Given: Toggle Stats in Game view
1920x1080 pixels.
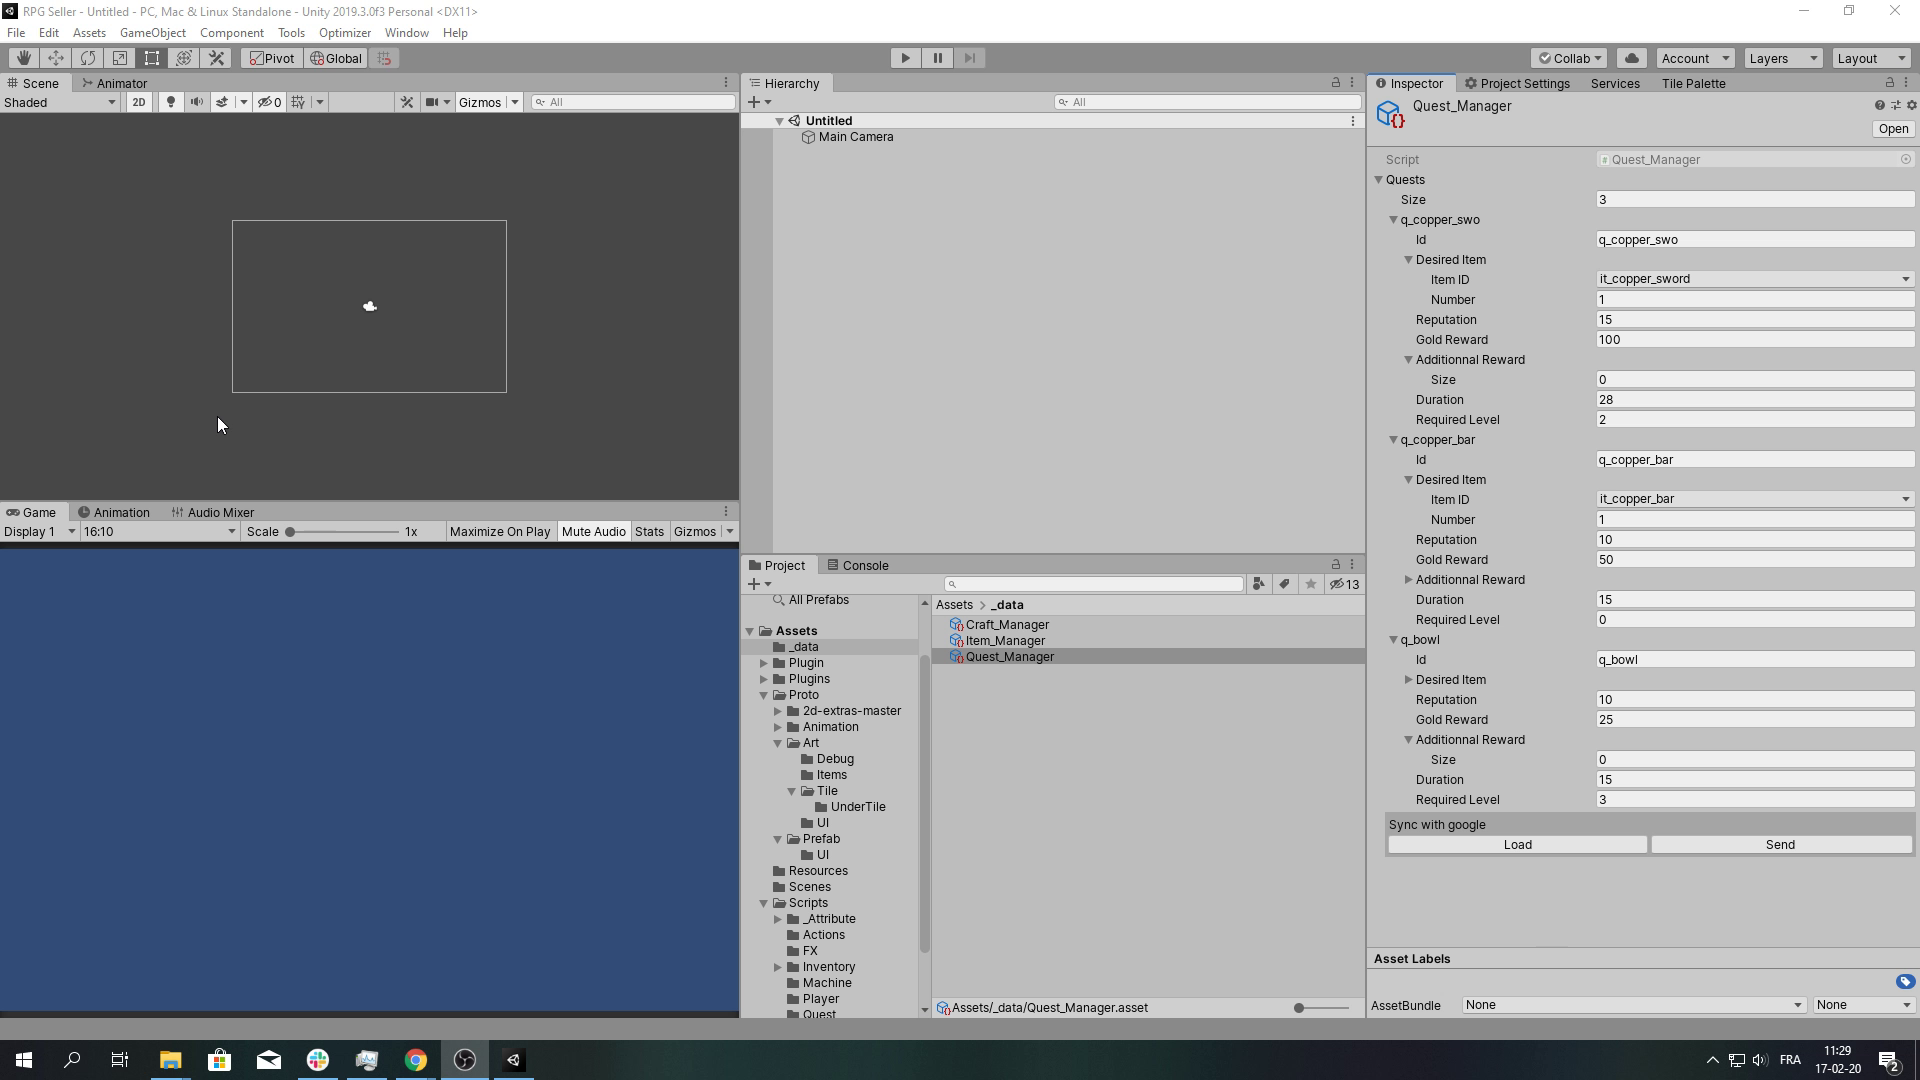Looking at the screenshot, I should [649, 531].
